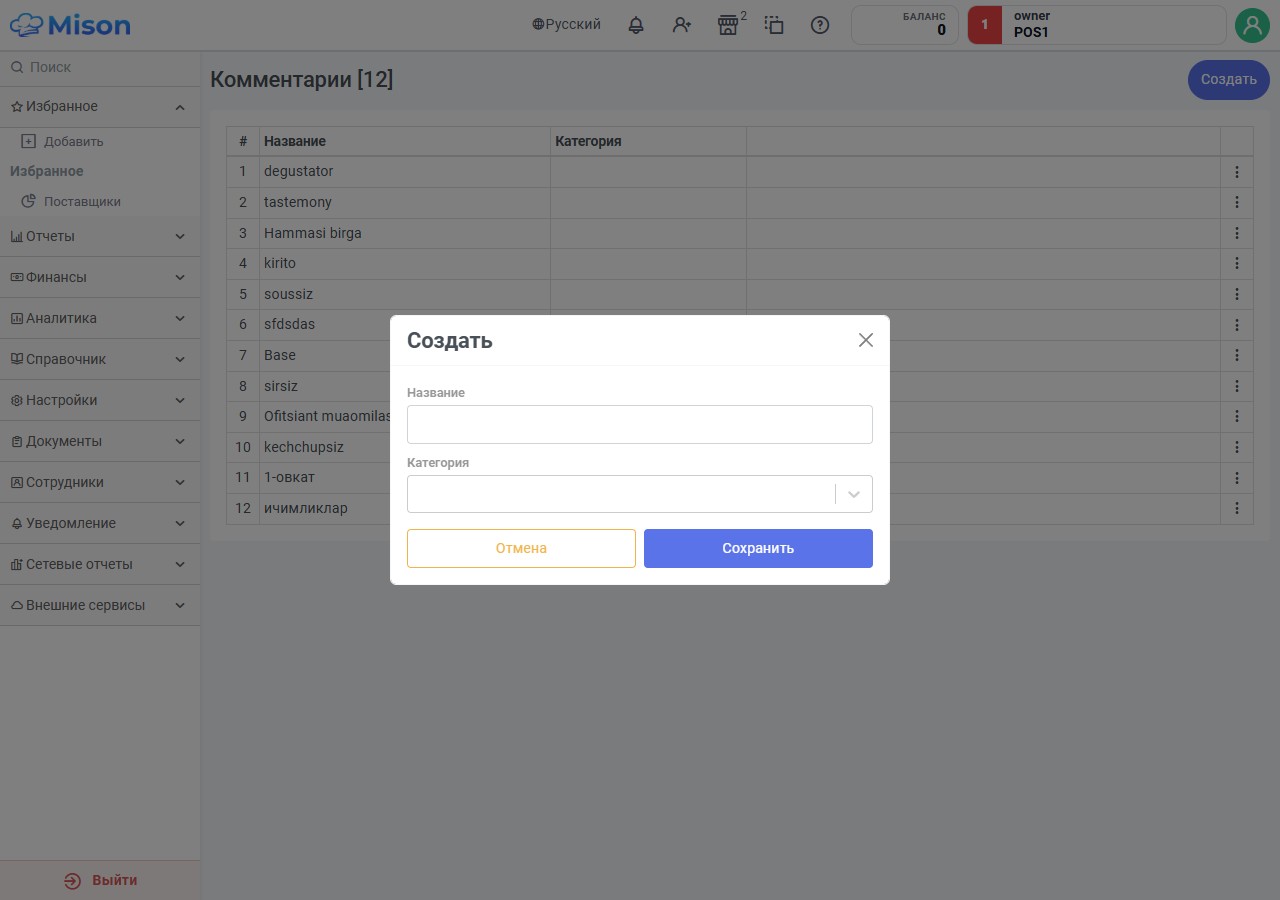Open Поставщики in favorites menu
The image size is (1280, 900).
tap(82, 202)
